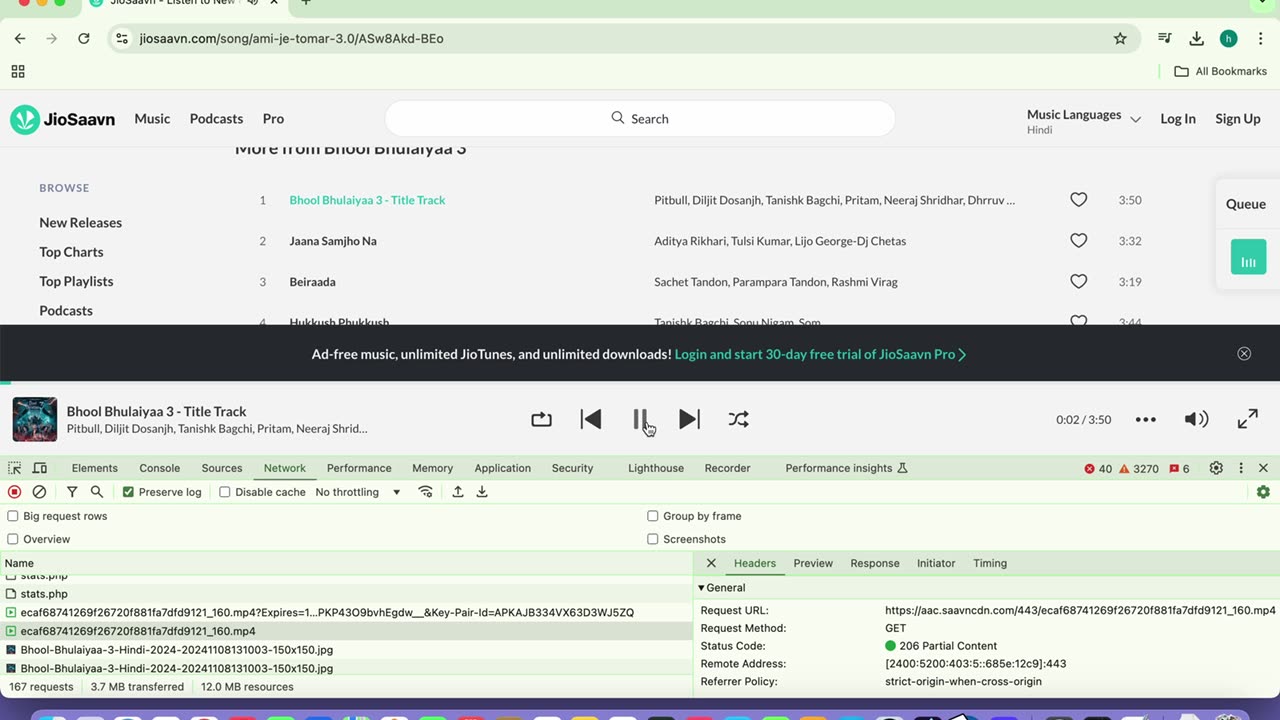The height and width of the screenshot is (720, 1280).
Task: Open Chrome media controls icon
Action: (x=1165, y=38)
